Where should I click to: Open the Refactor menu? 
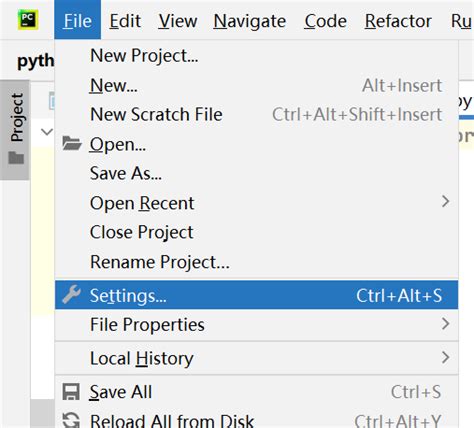[398, 21]
